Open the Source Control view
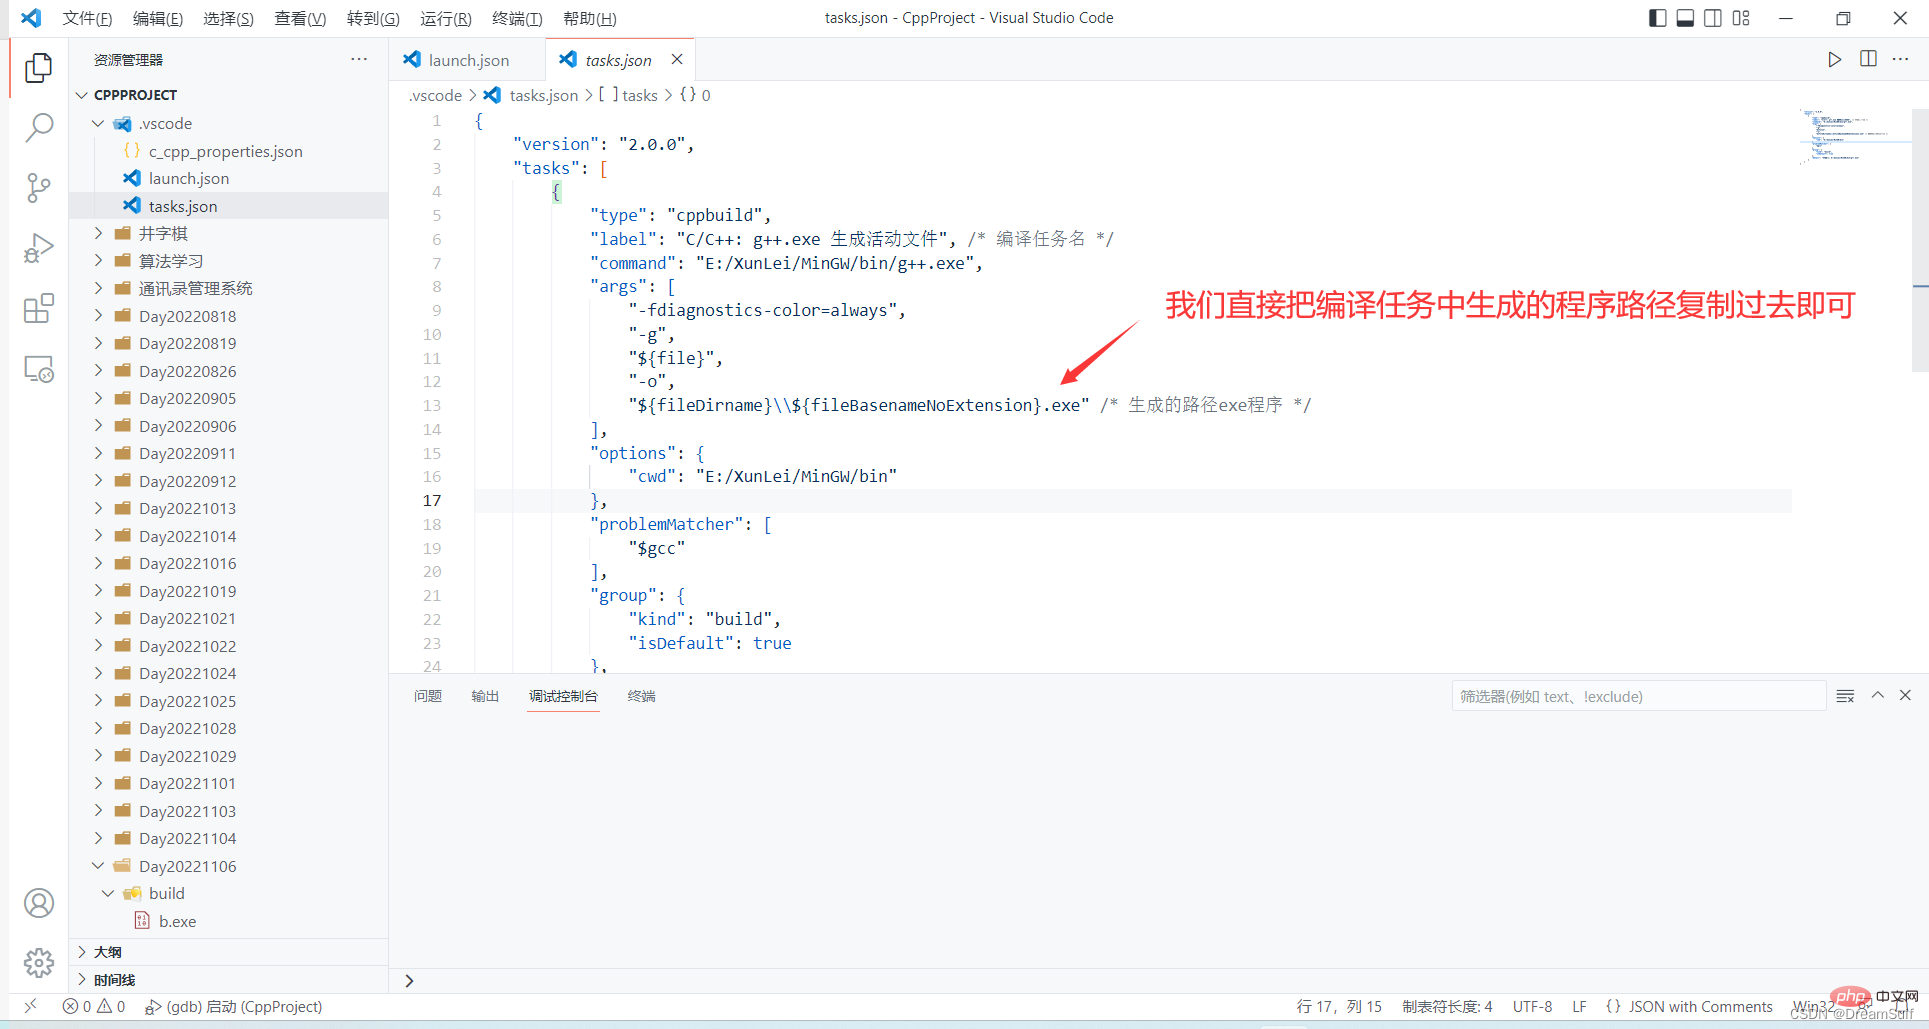Image resolution: width=1929 pixels, height=1029 pixels. pyautogui.click(x=38, y=188)
